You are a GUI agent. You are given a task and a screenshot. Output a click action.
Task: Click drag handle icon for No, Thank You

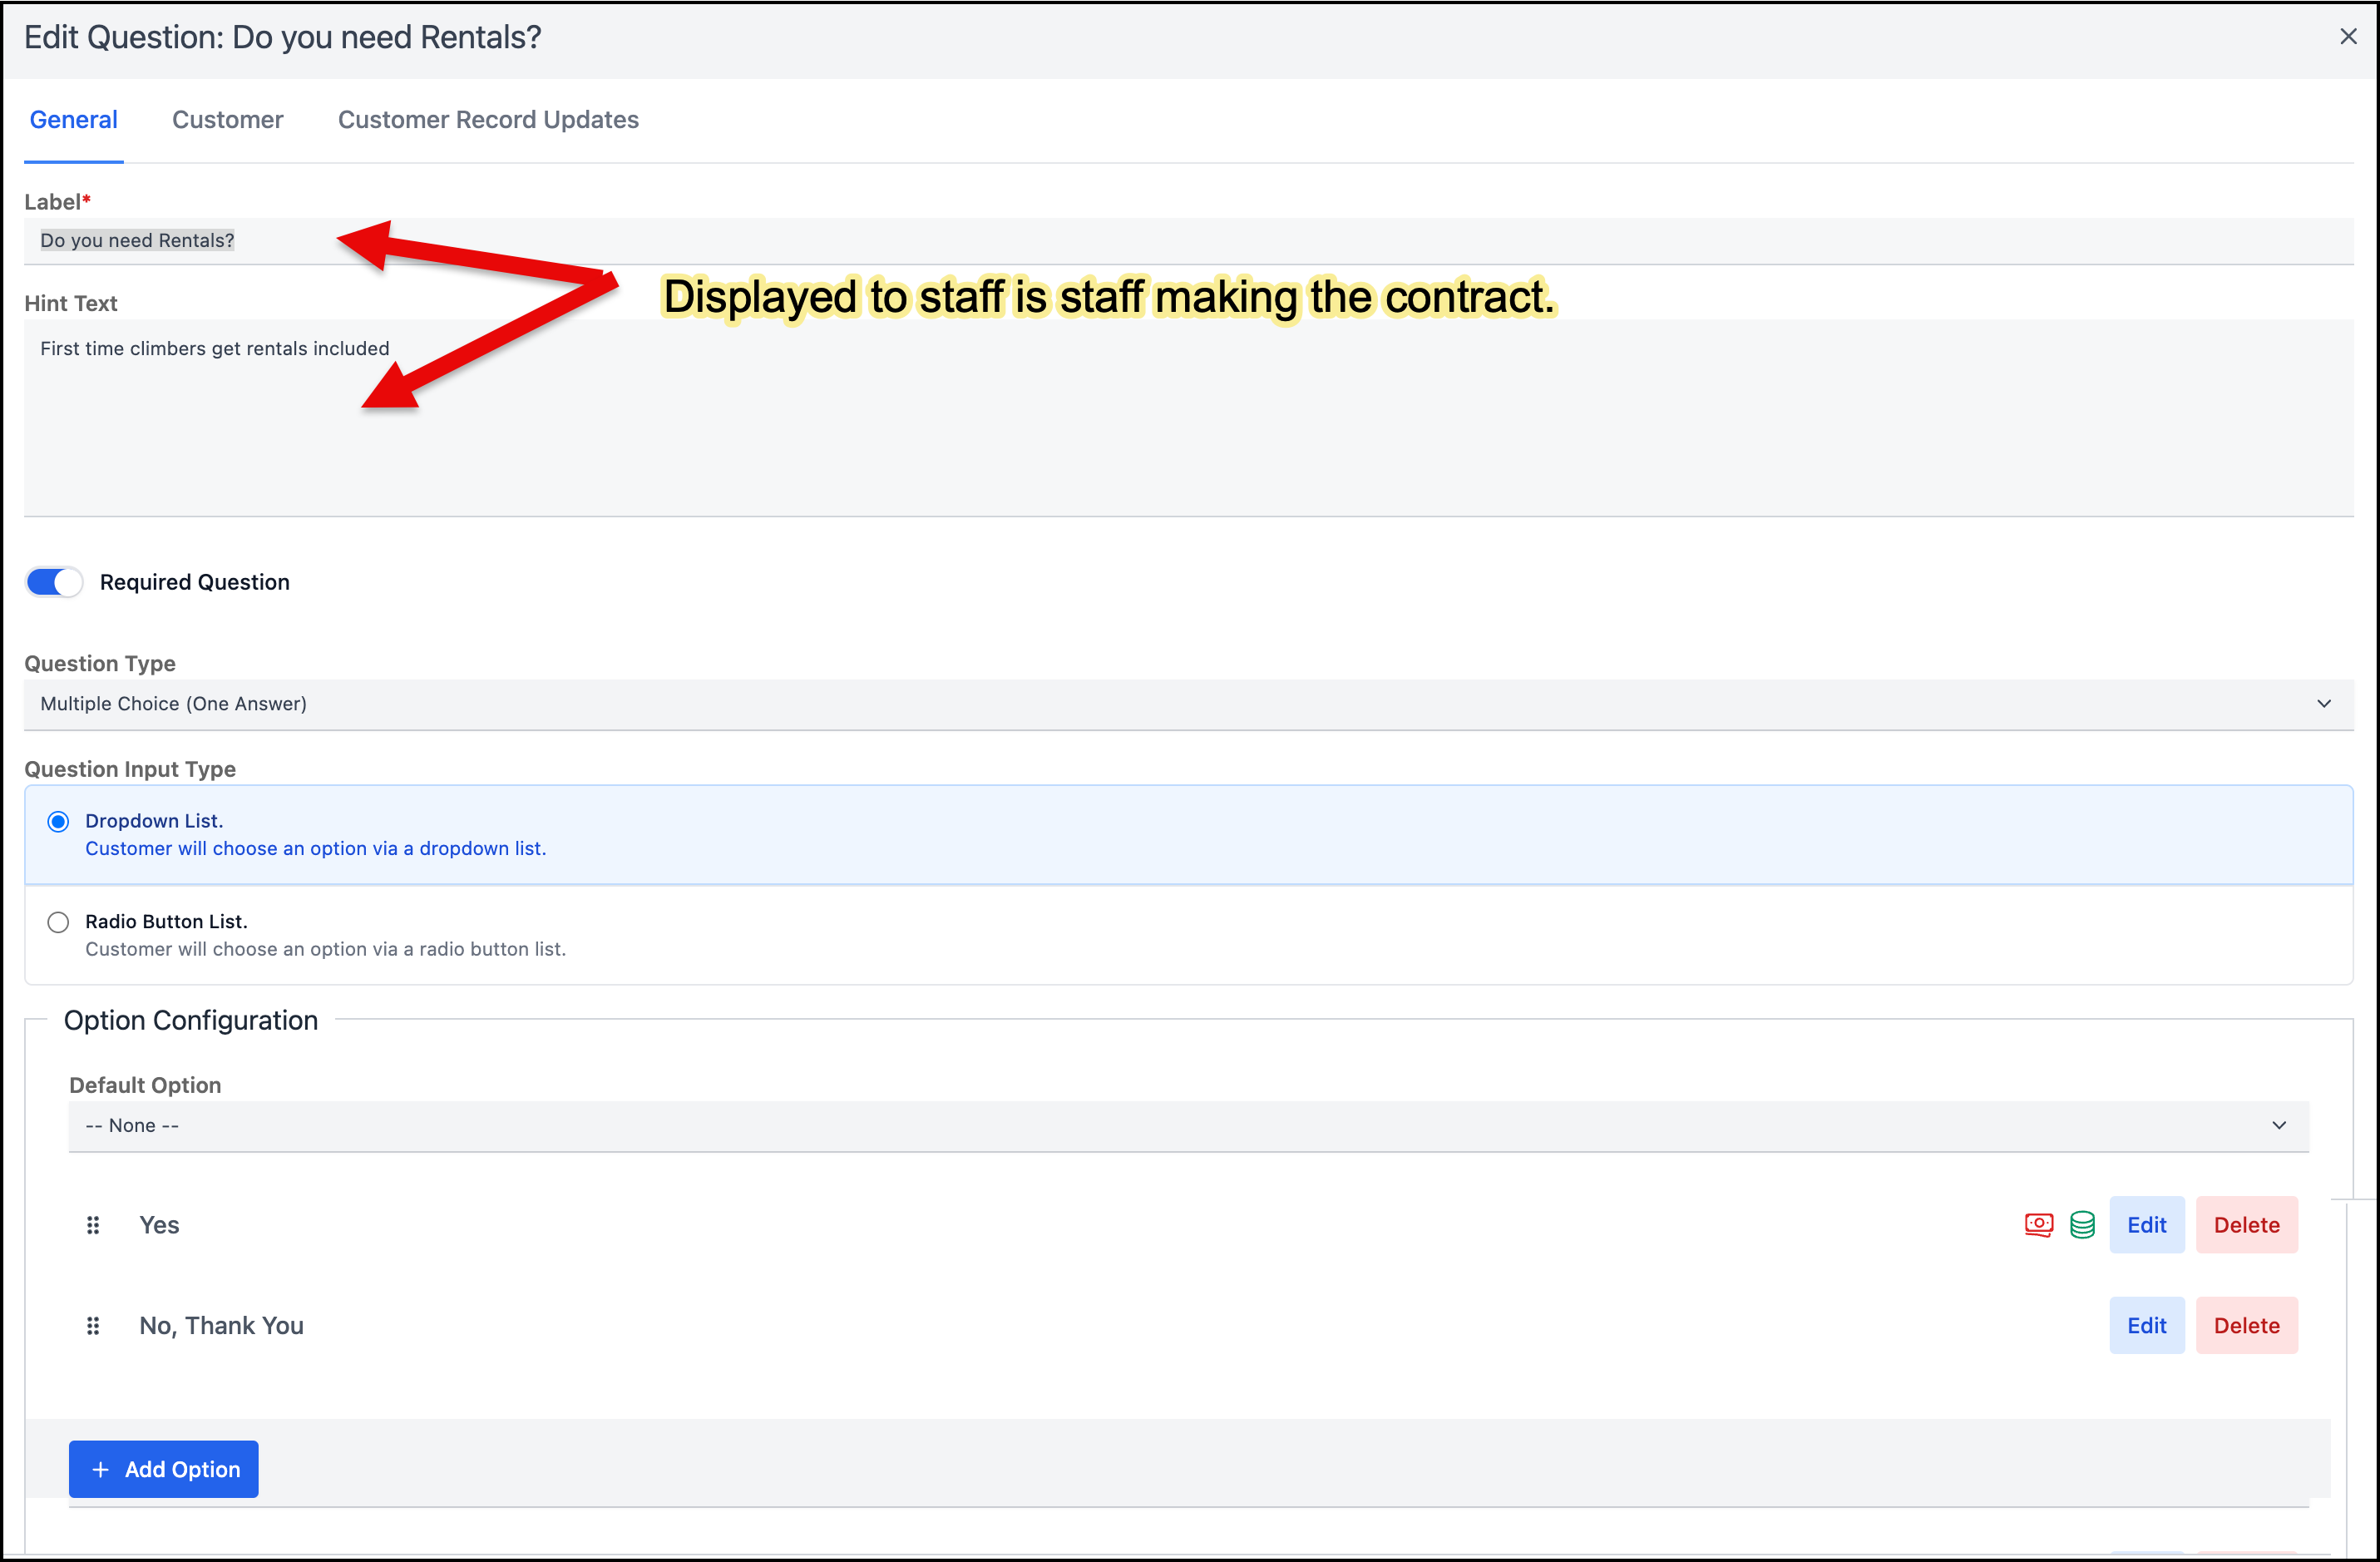click(93, 1326)
